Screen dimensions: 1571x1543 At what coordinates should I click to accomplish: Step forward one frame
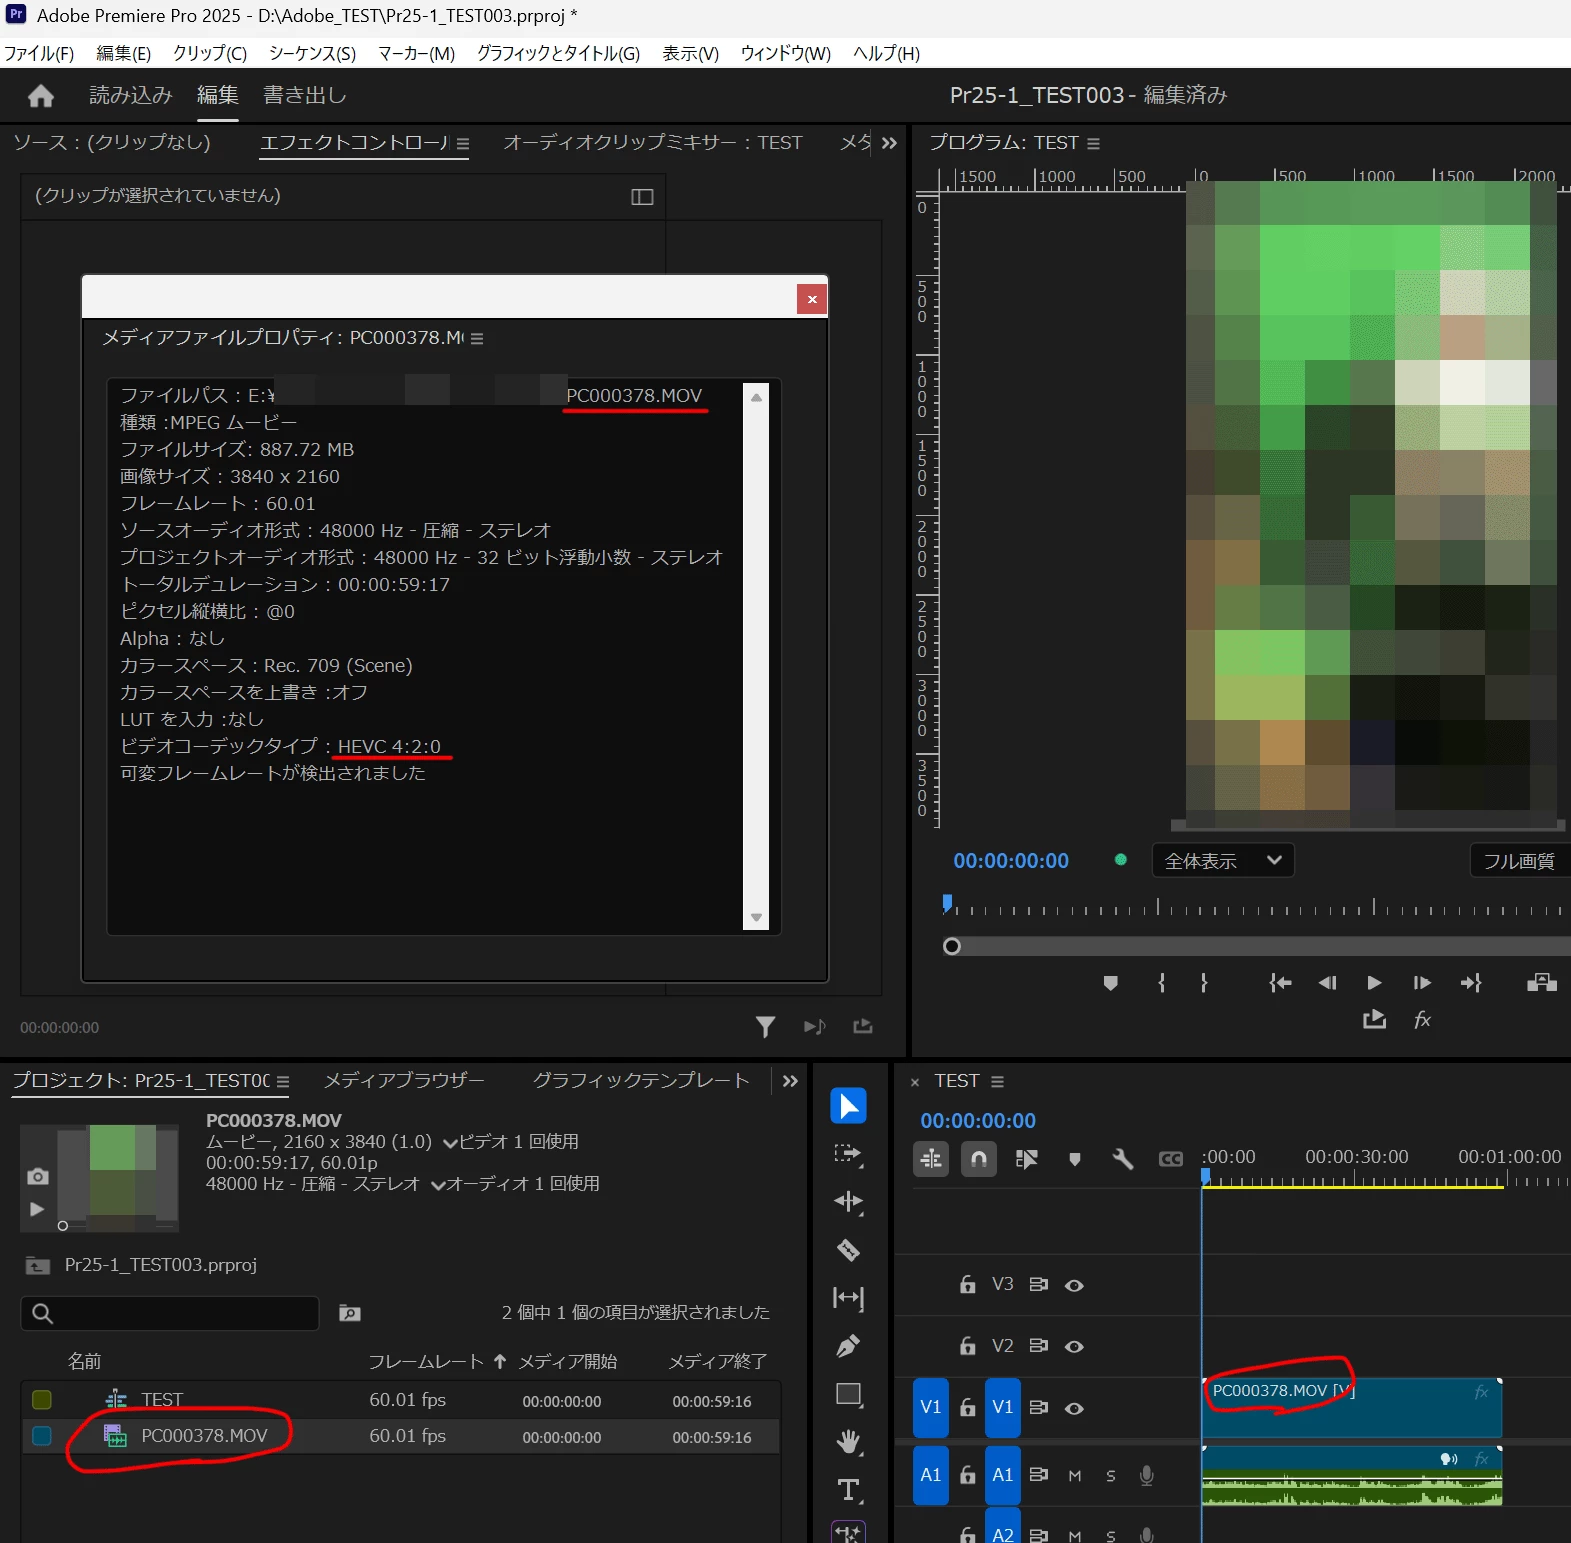(x=1421, y=983)
